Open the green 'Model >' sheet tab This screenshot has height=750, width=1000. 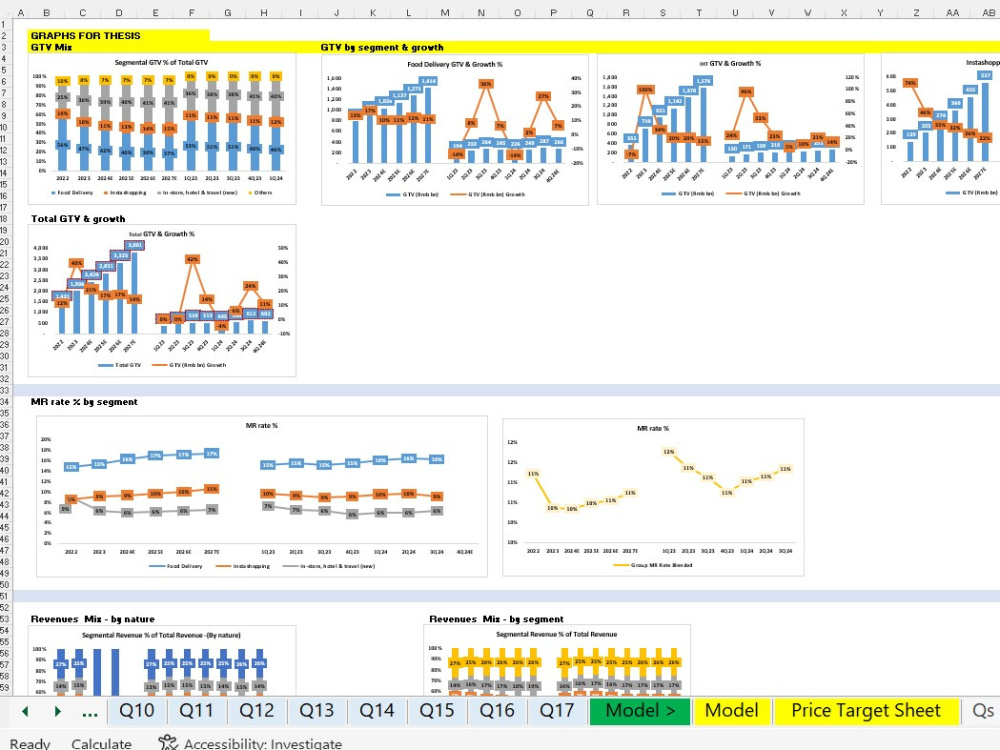[640, 710]
